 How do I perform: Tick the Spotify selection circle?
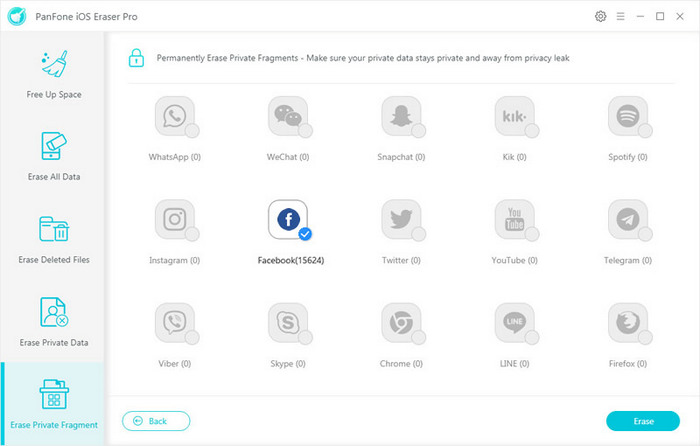(x=646, y=131)
